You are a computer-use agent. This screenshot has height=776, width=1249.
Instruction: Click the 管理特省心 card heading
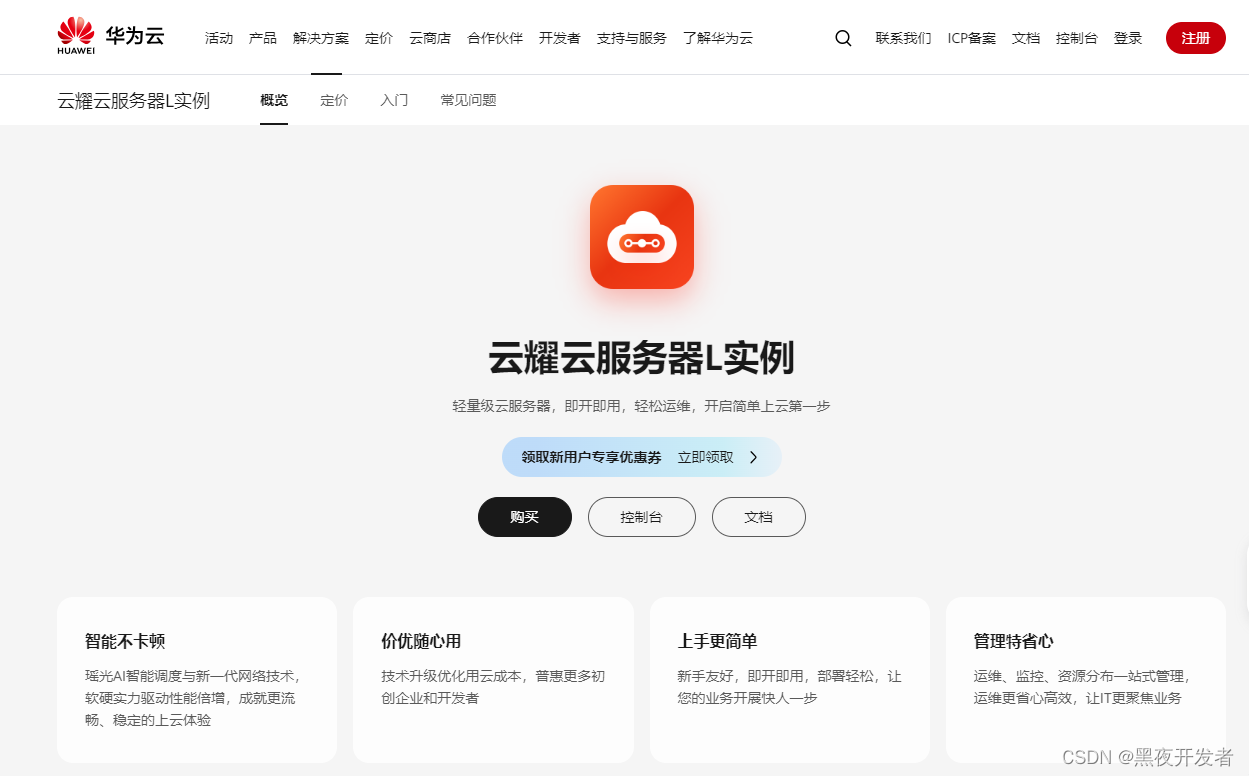(1014, 641)
